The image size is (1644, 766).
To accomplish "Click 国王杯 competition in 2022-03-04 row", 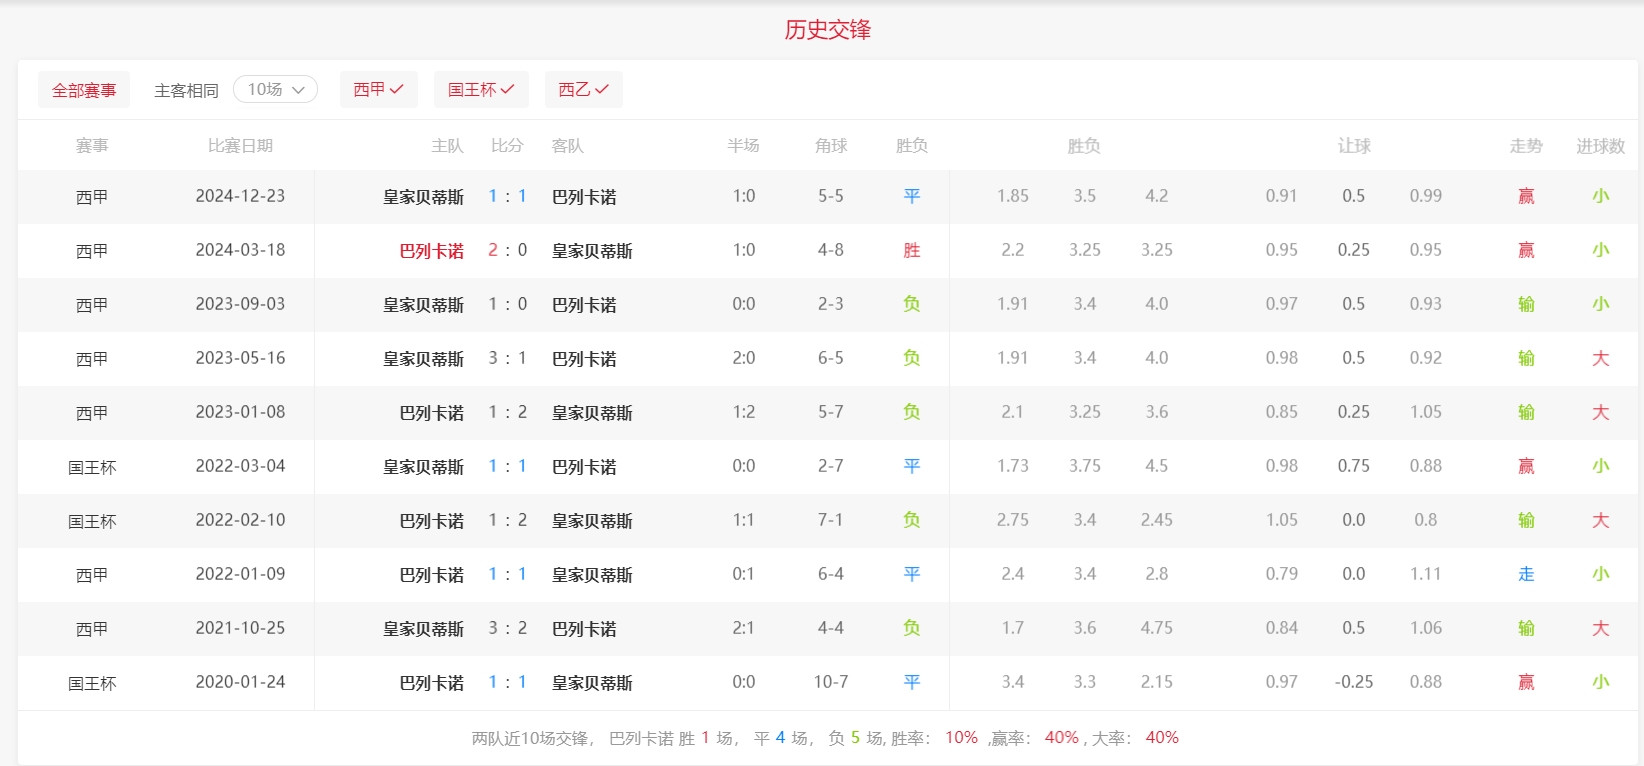I will [92, 467].
